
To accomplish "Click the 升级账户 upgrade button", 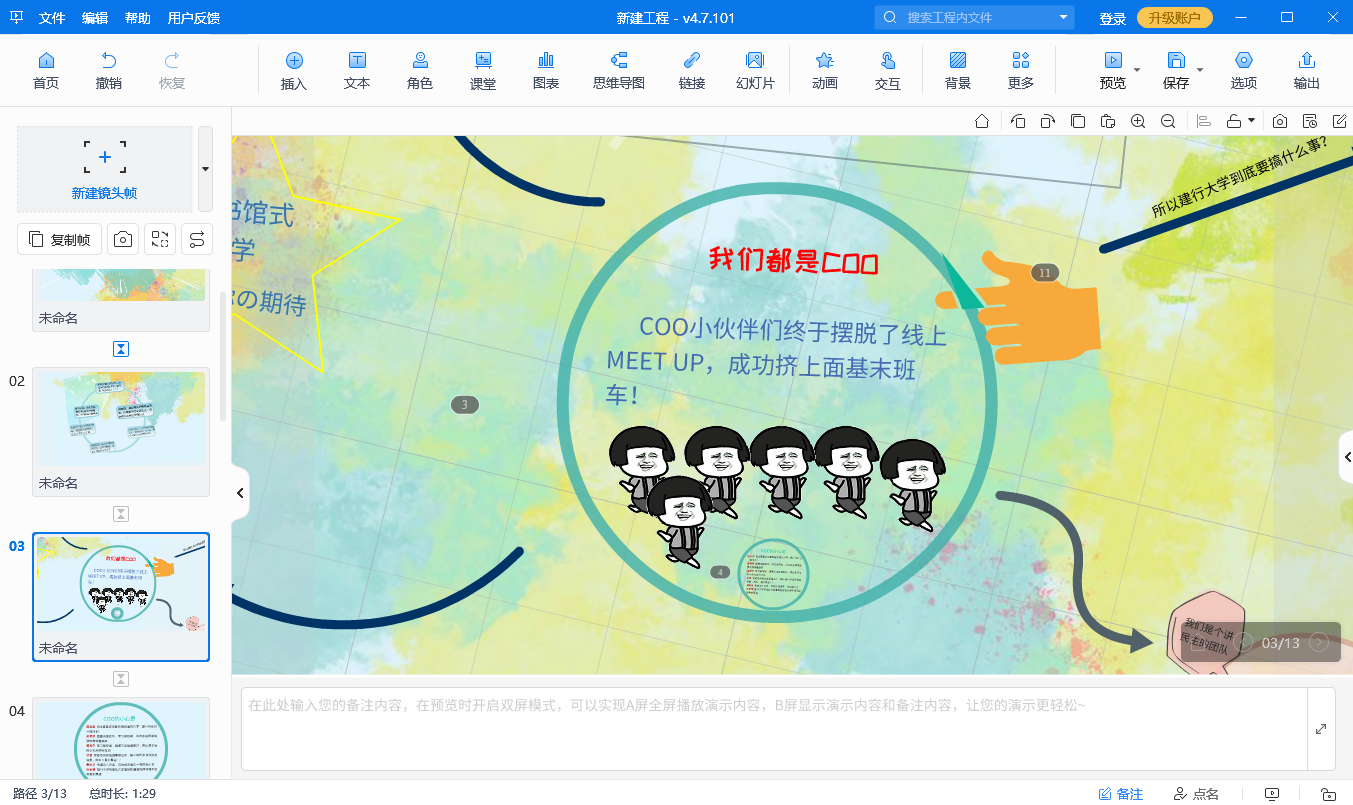I will point(1175,18).
